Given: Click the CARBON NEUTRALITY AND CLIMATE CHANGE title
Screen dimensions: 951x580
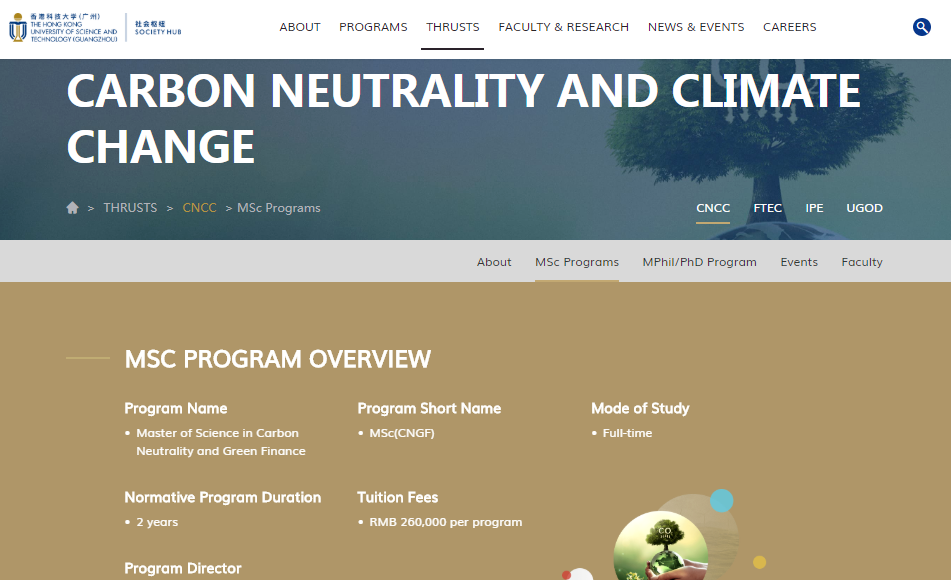Looking at the screenshot, I should tap(463, 119).
